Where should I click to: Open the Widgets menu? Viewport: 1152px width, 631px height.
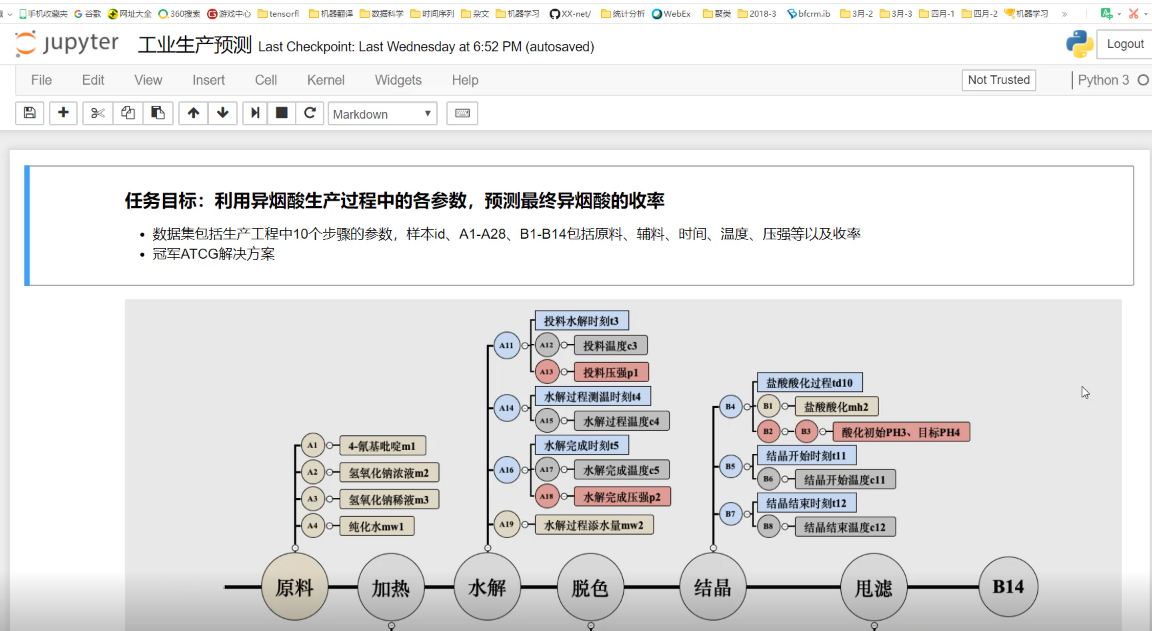coord(398,80)
